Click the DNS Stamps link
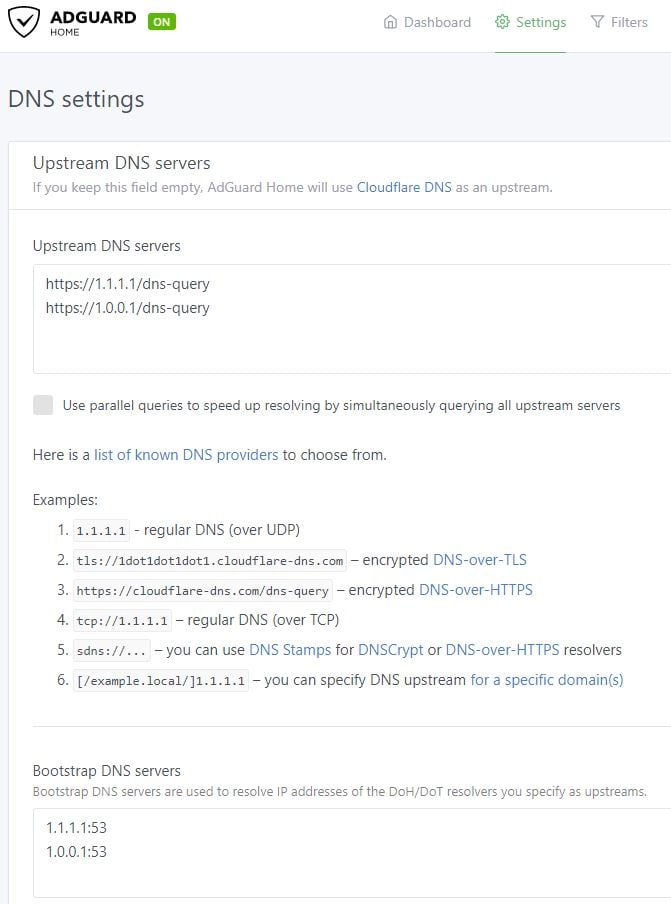 point(290,650)
